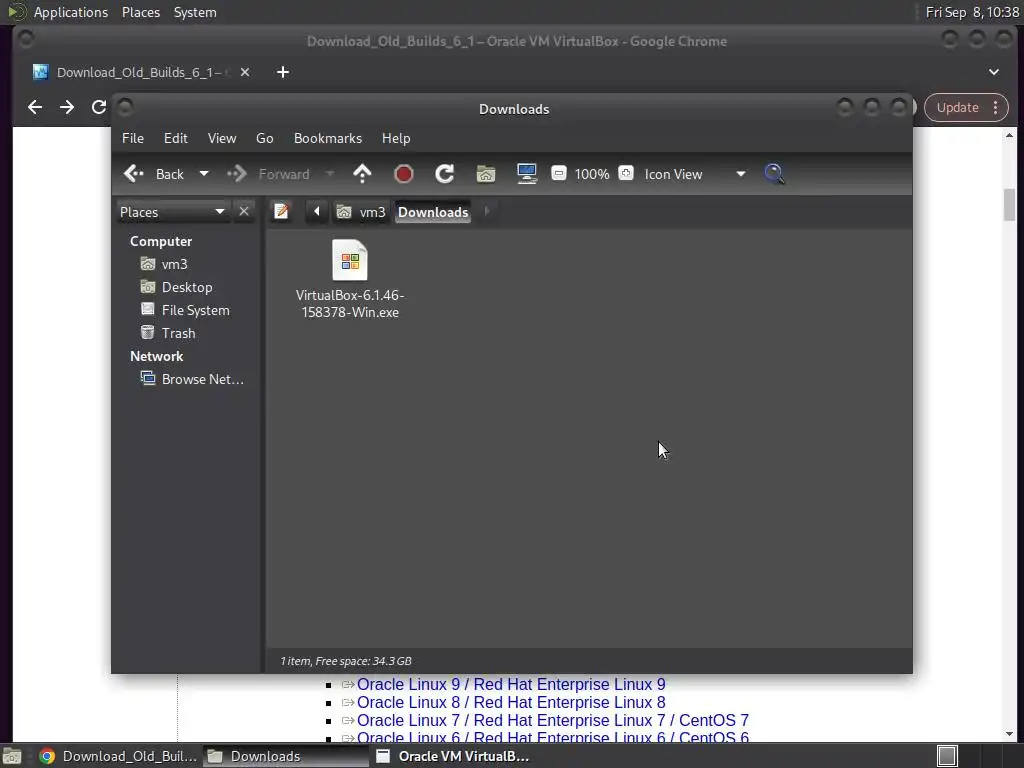Open a new Chrome tab
1024x768 pixels.
[x=283, y=72]
